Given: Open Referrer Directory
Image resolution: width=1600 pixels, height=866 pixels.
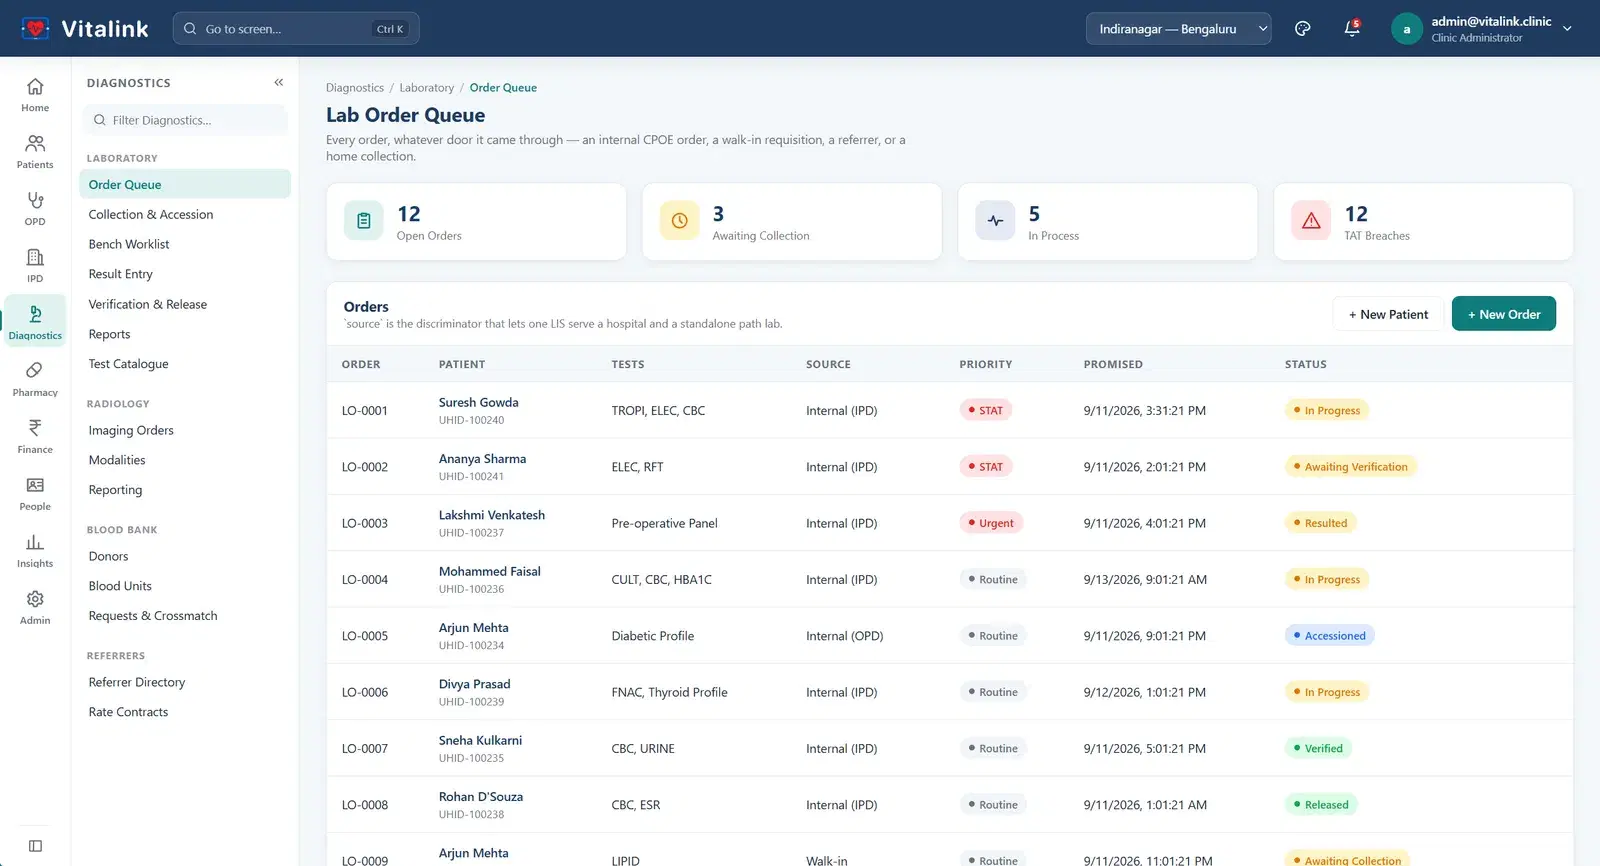Looking at the screenshot, I should (185, 682).
